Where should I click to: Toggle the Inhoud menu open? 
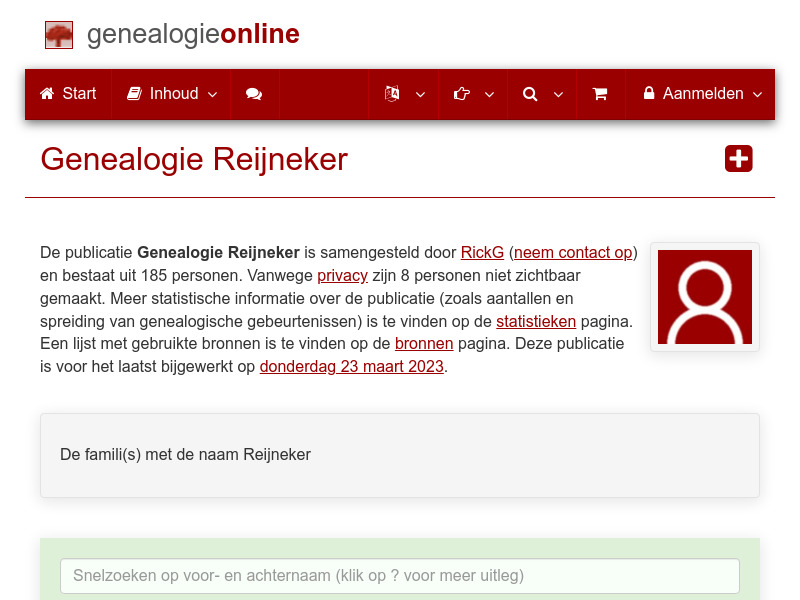[x=213, y=95]
